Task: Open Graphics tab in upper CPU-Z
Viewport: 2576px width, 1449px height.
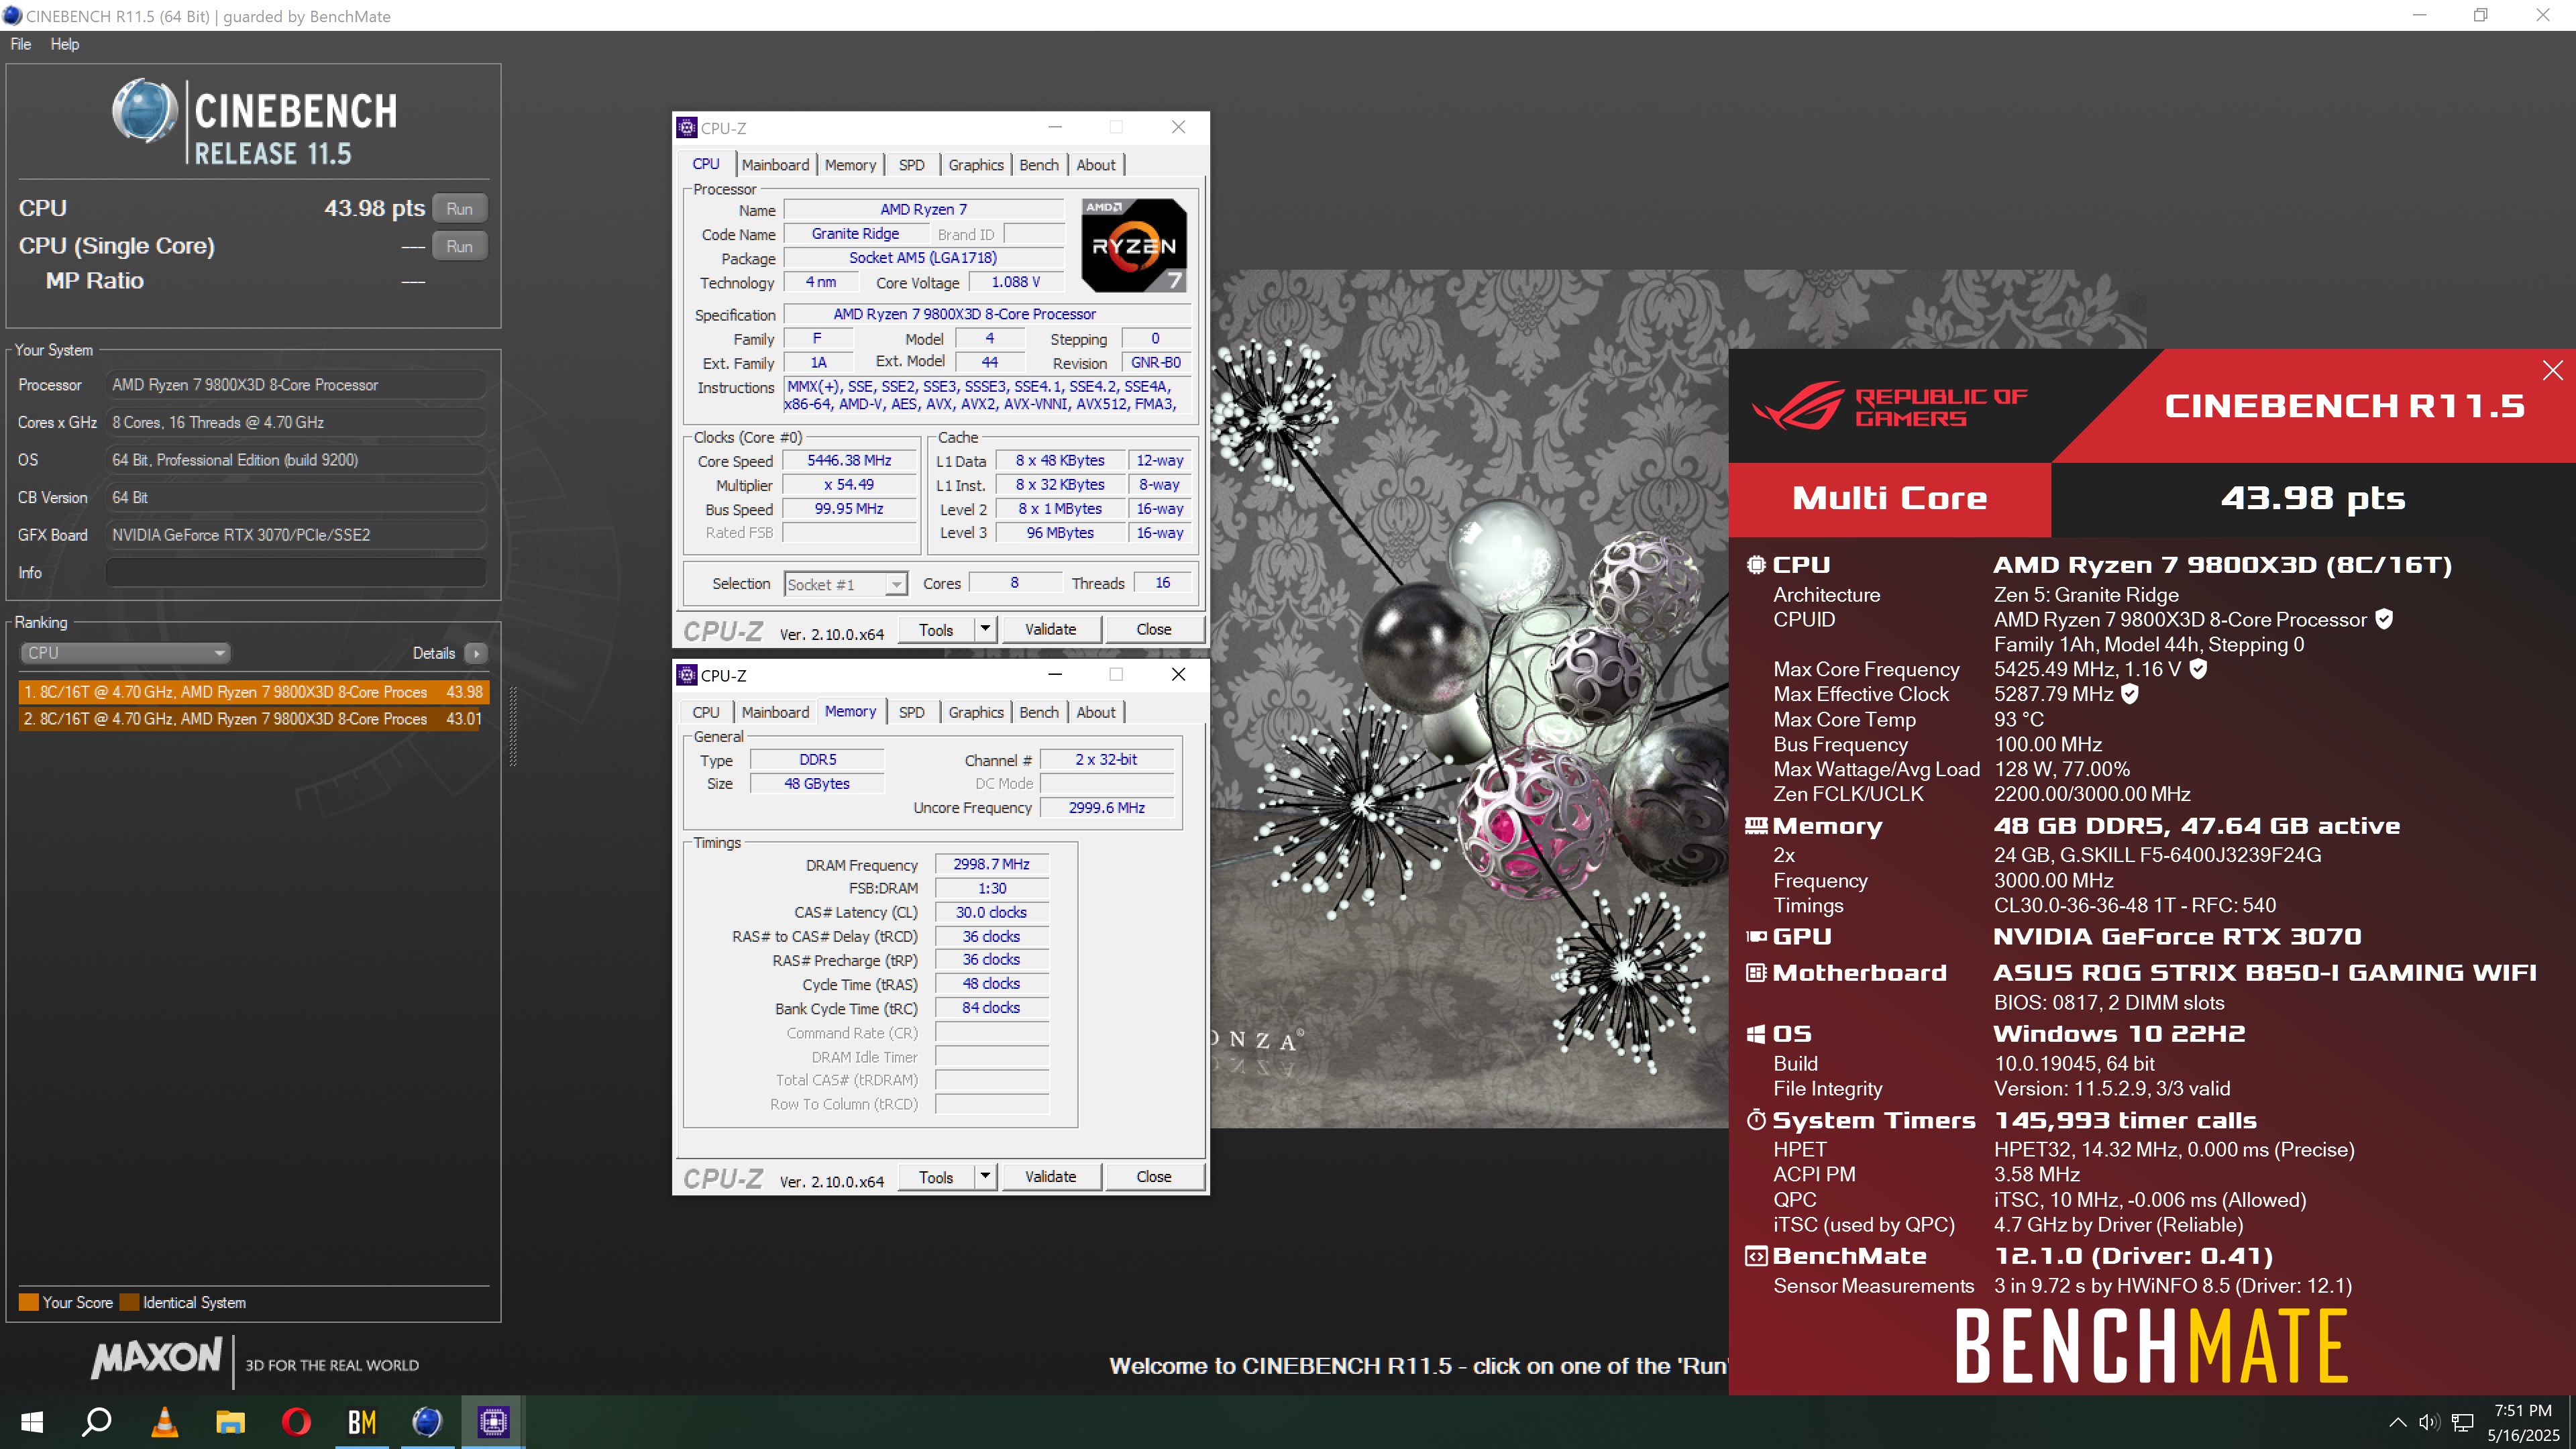Action: [976, 165]
